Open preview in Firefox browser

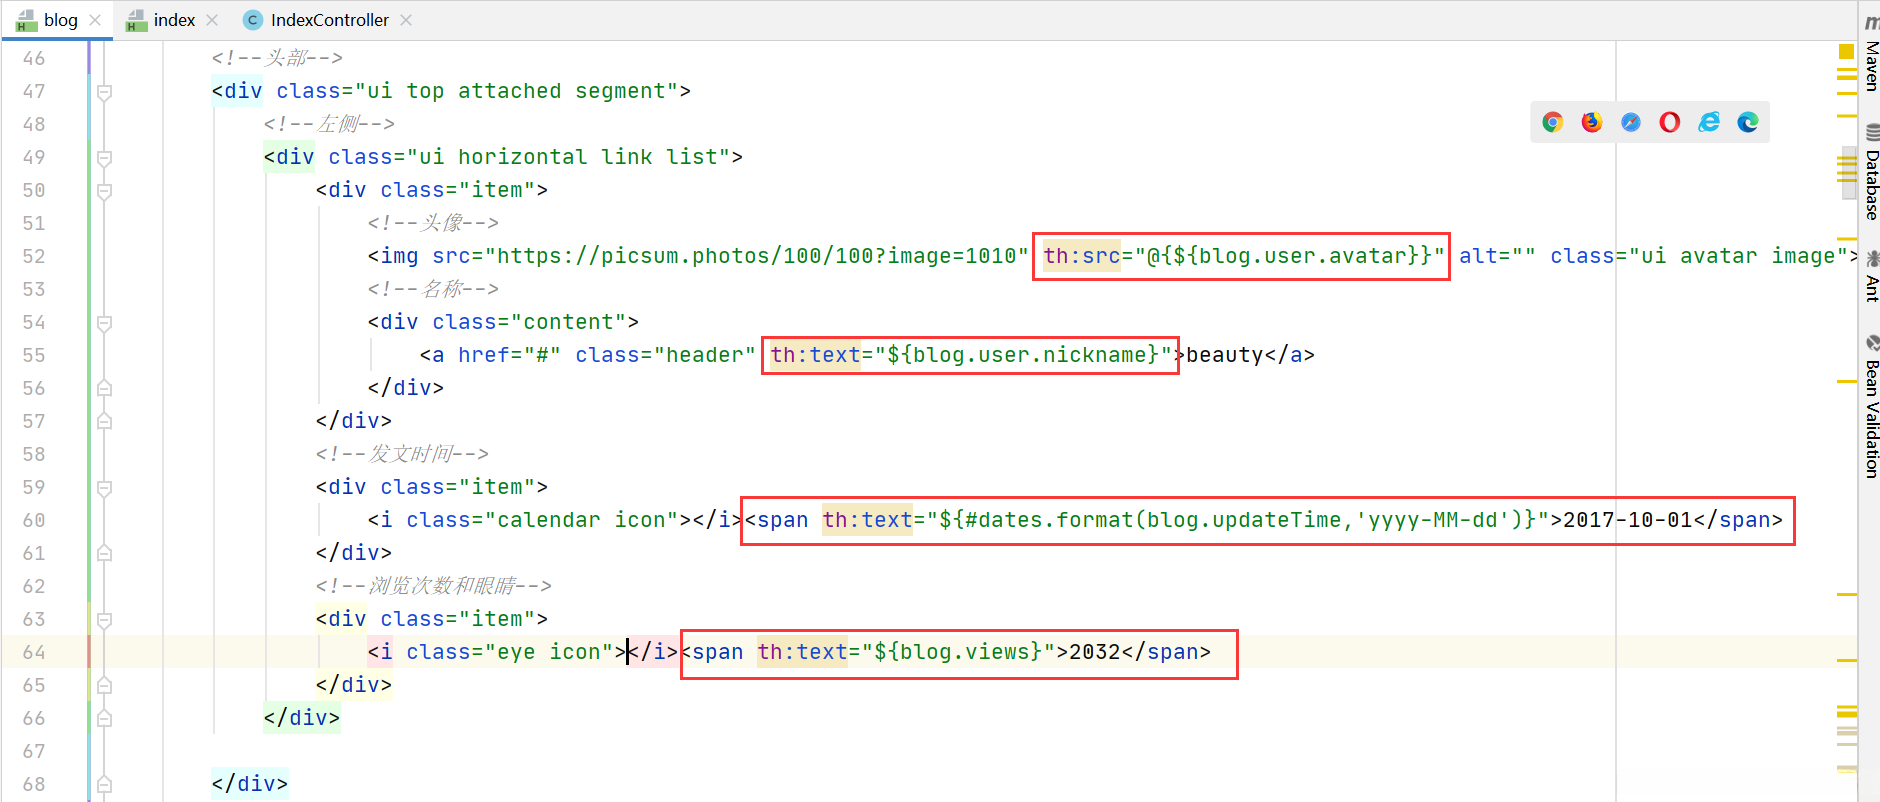point(1592,122)
